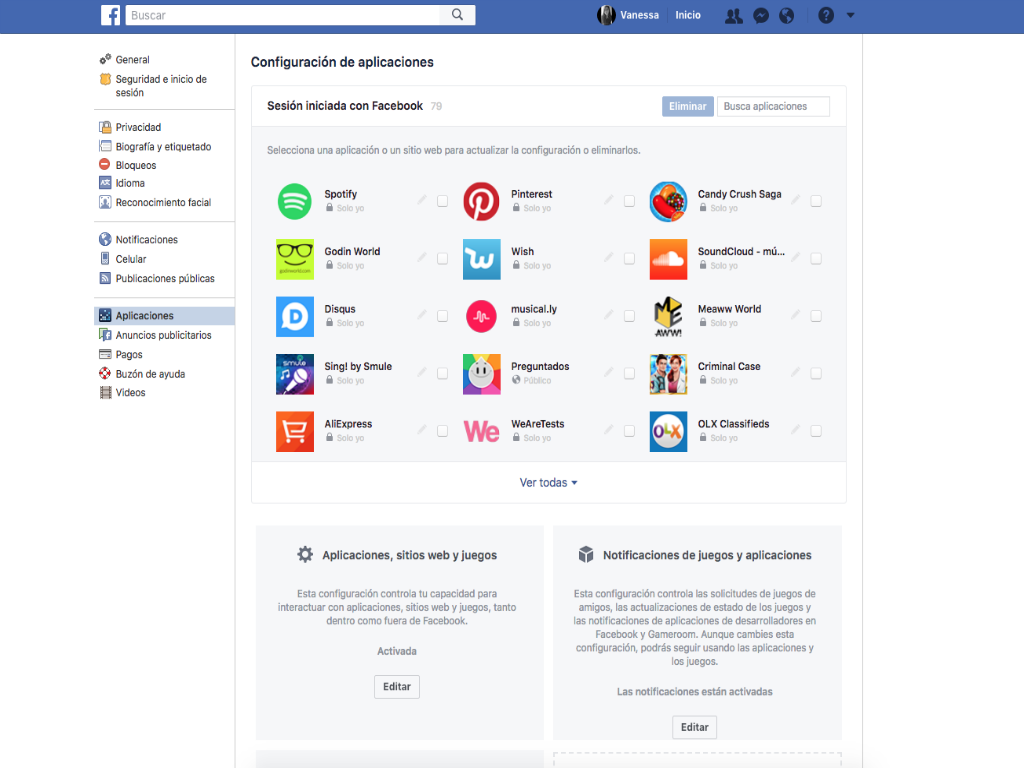Select the Candy Crush Saga checkbox
The height and width of the screenshot is (768, 1024).
pos(816,201)
